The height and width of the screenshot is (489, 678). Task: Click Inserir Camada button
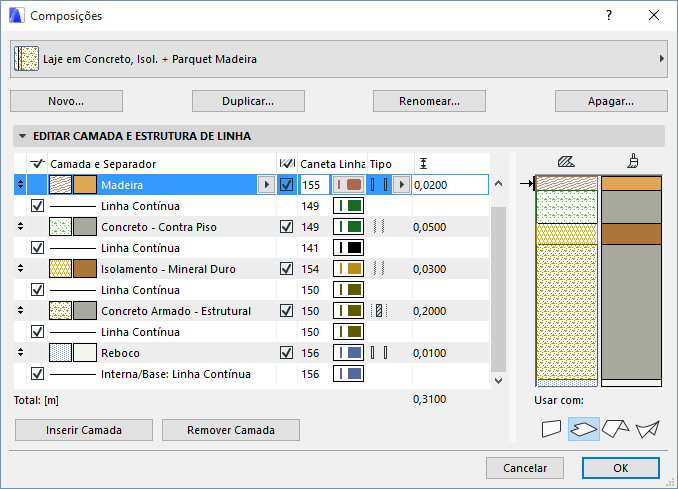[x=84, y=430]
